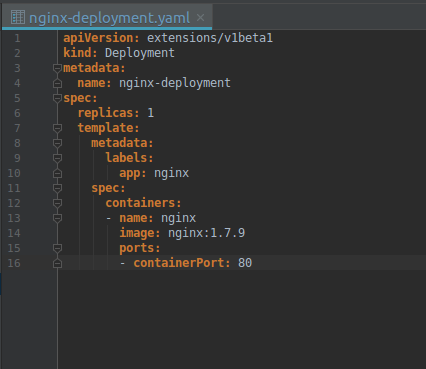Collapse the template block on line 7
The image size is (426, 369).
57,128
